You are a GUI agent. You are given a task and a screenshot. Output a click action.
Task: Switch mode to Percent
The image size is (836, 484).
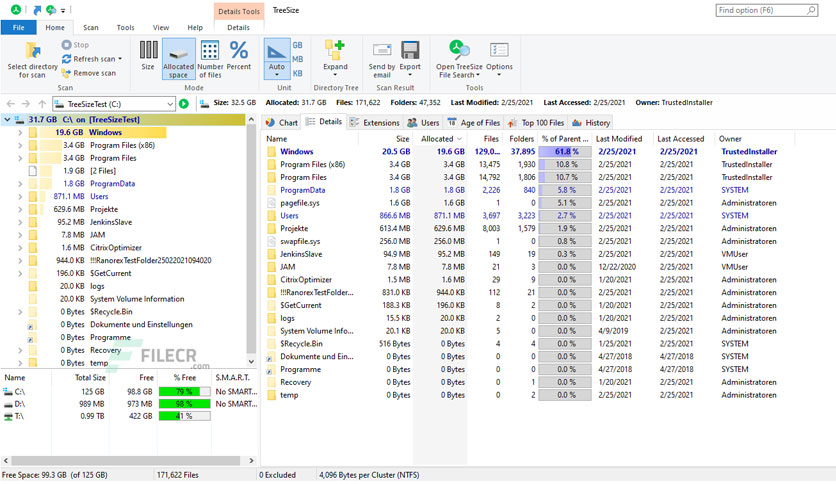[238, 55]
